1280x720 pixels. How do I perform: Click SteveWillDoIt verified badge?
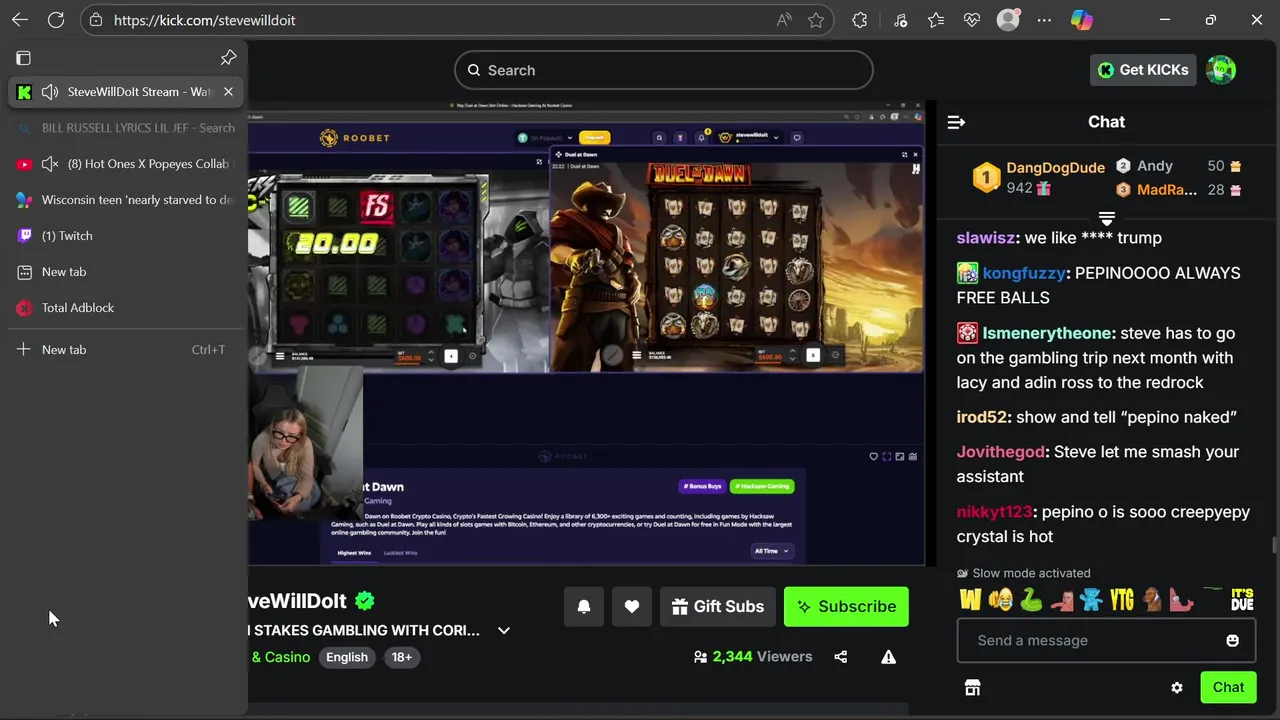365,601
